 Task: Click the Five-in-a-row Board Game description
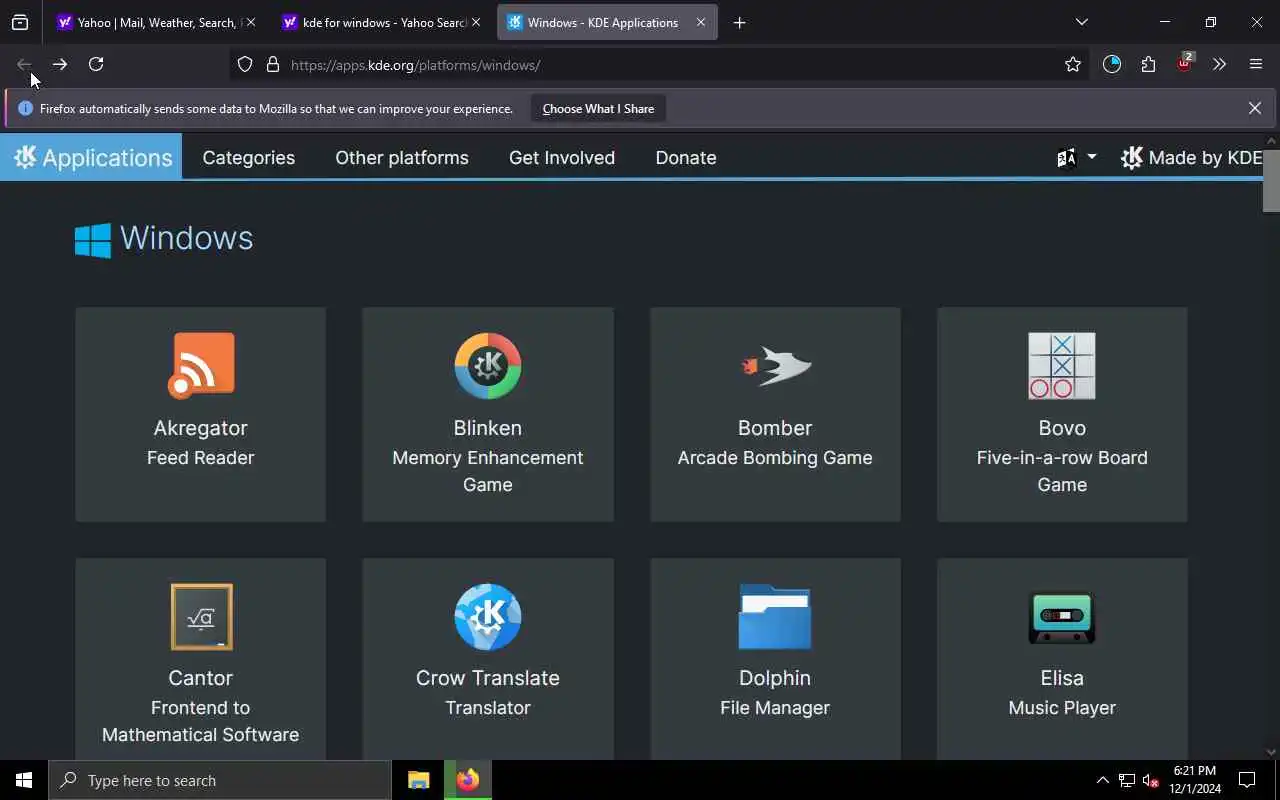1062,471
